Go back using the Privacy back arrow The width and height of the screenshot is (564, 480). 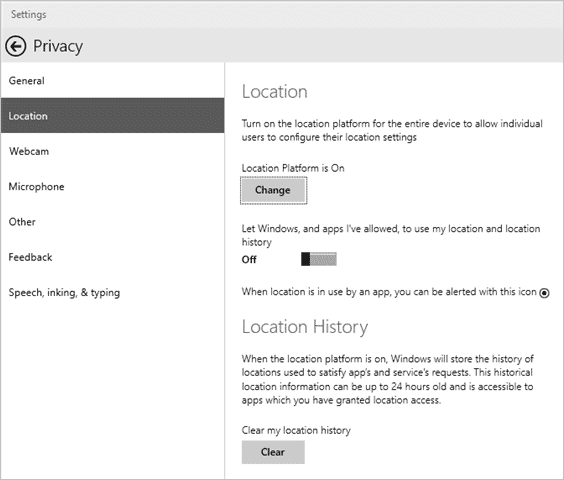click(x=15, y=46)
